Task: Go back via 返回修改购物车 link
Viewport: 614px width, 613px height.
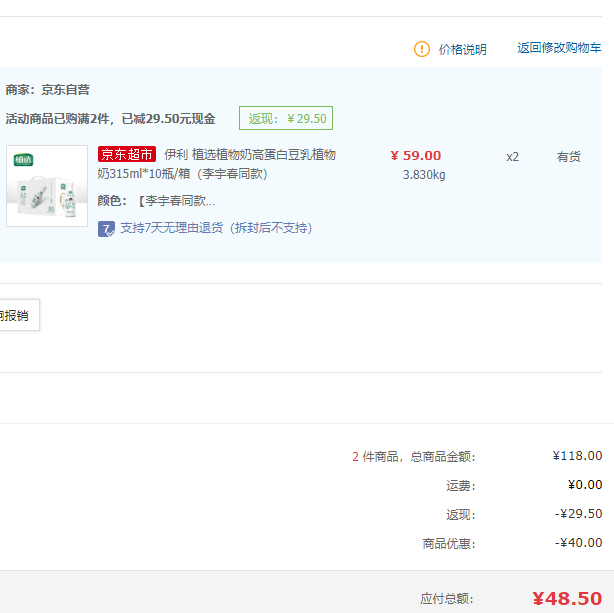Action: pos(559,48)
